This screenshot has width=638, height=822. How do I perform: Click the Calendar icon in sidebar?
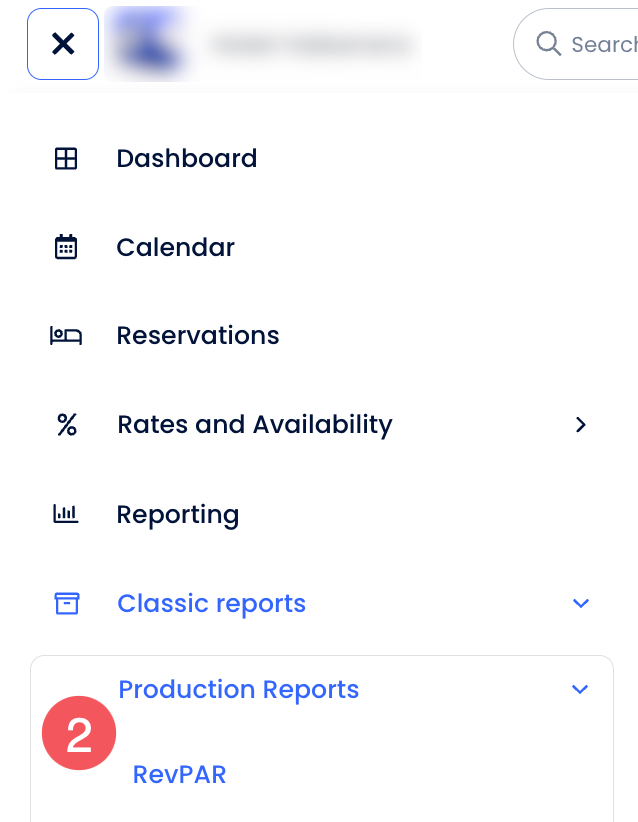pyautogui.click(x=66, y=247)
